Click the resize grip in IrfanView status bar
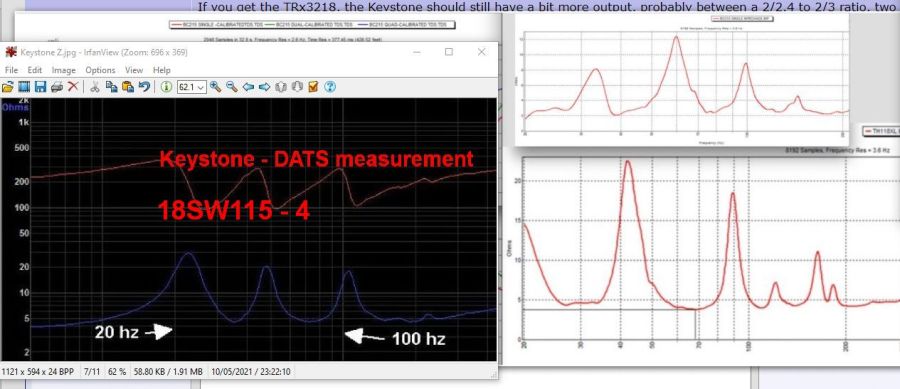This screenshot has width=900, height=389. [493, 374]
